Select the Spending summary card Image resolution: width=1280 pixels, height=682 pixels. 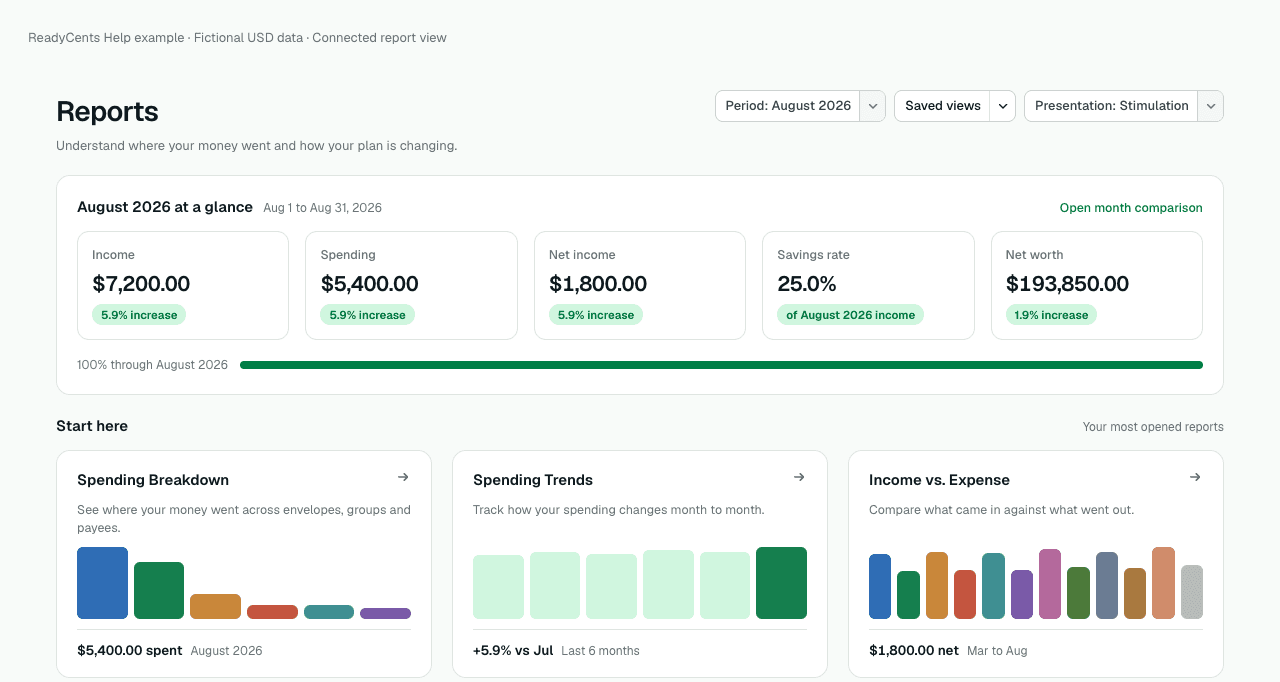click(x=411, y=286)
